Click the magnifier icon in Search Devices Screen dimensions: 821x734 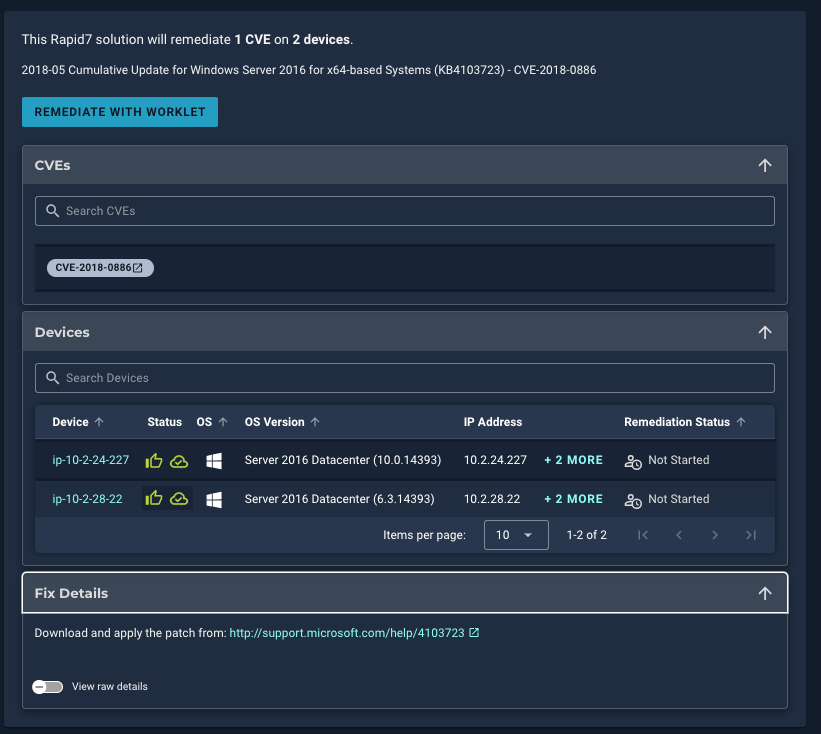click(x=52, y=377)
